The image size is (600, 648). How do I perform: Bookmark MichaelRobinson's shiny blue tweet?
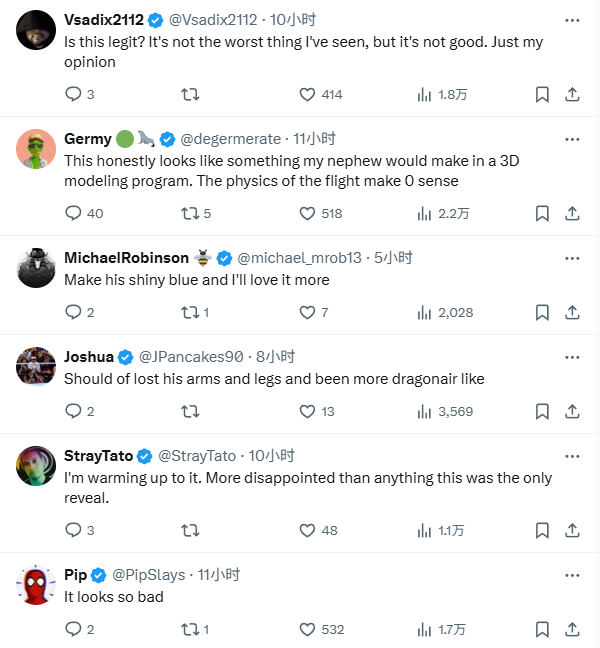pyautogui.click(x=541, y=312)
